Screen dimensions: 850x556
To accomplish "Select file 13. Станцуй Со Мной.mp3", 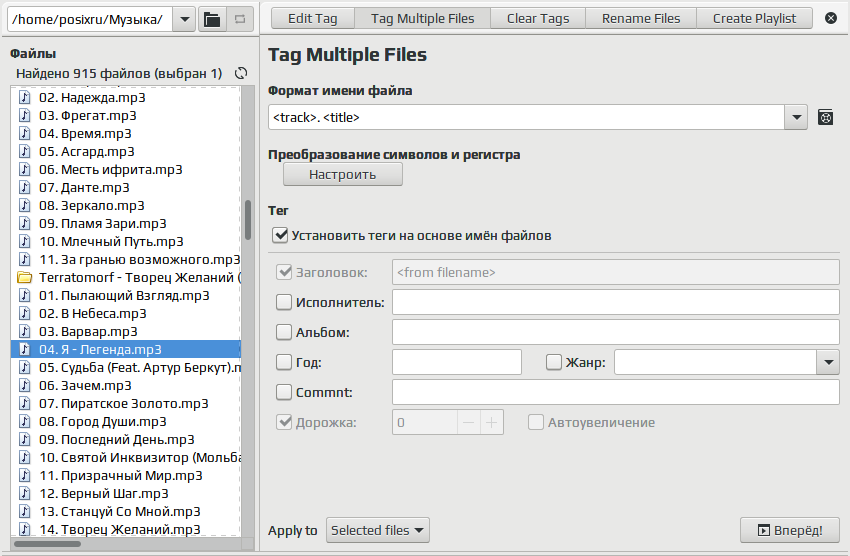I will [x=125, y=511].
